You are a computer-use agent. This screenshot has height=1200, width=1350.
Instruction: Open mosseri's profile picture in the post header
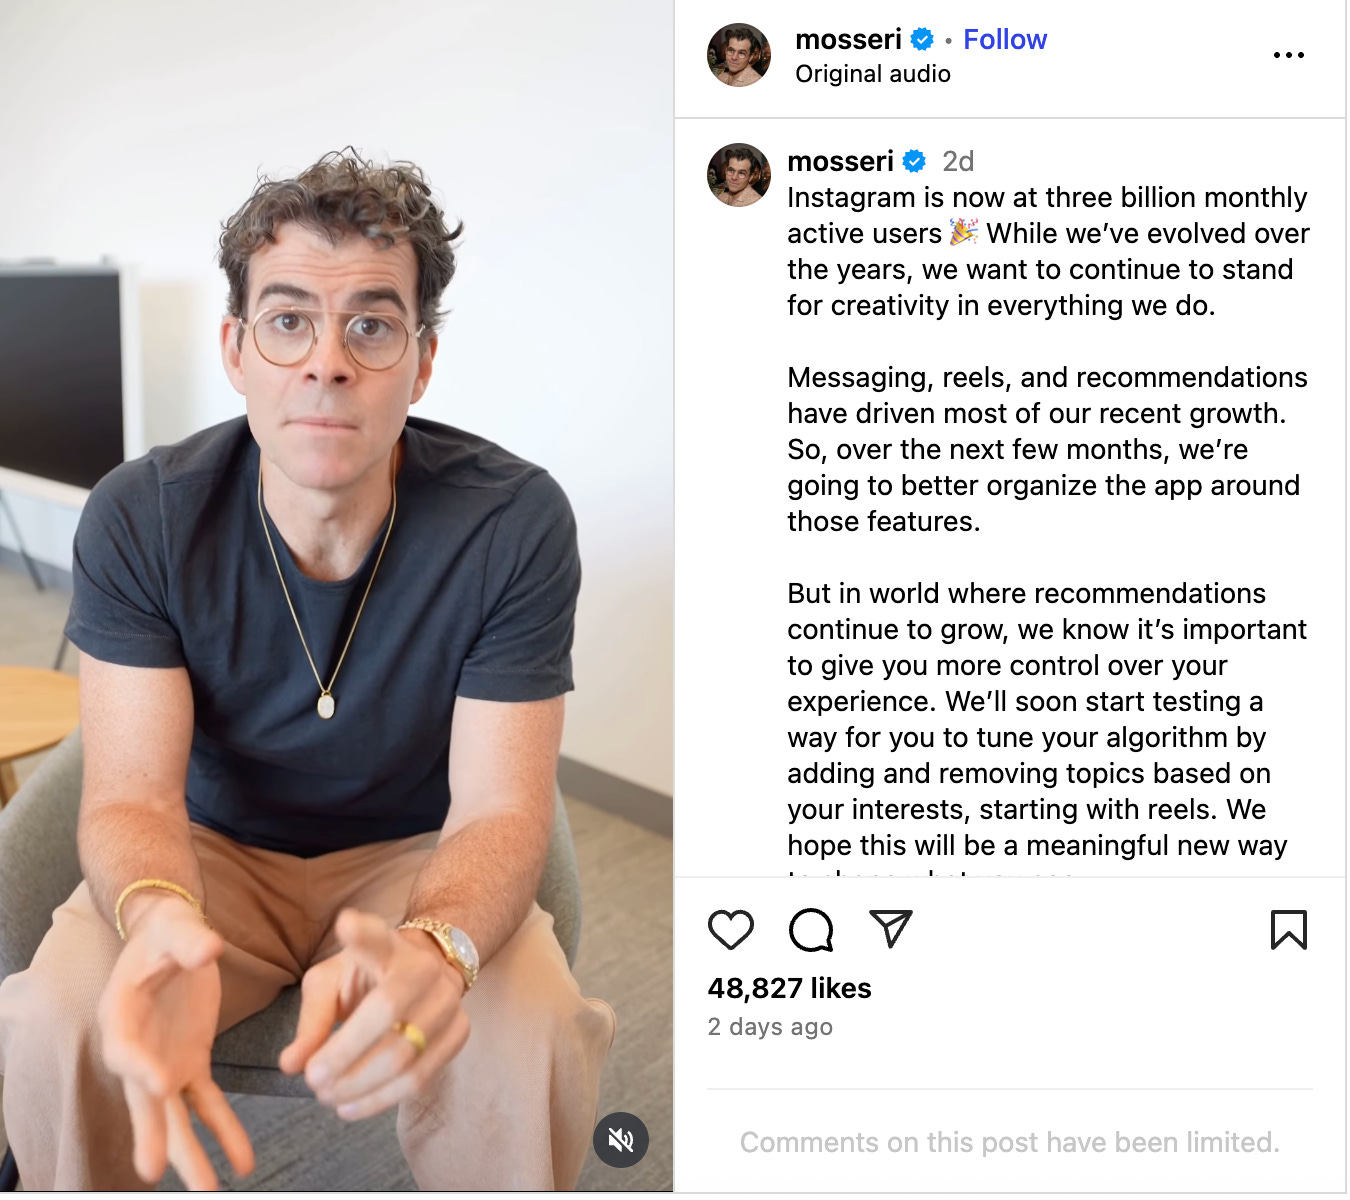tap(739, 55)
